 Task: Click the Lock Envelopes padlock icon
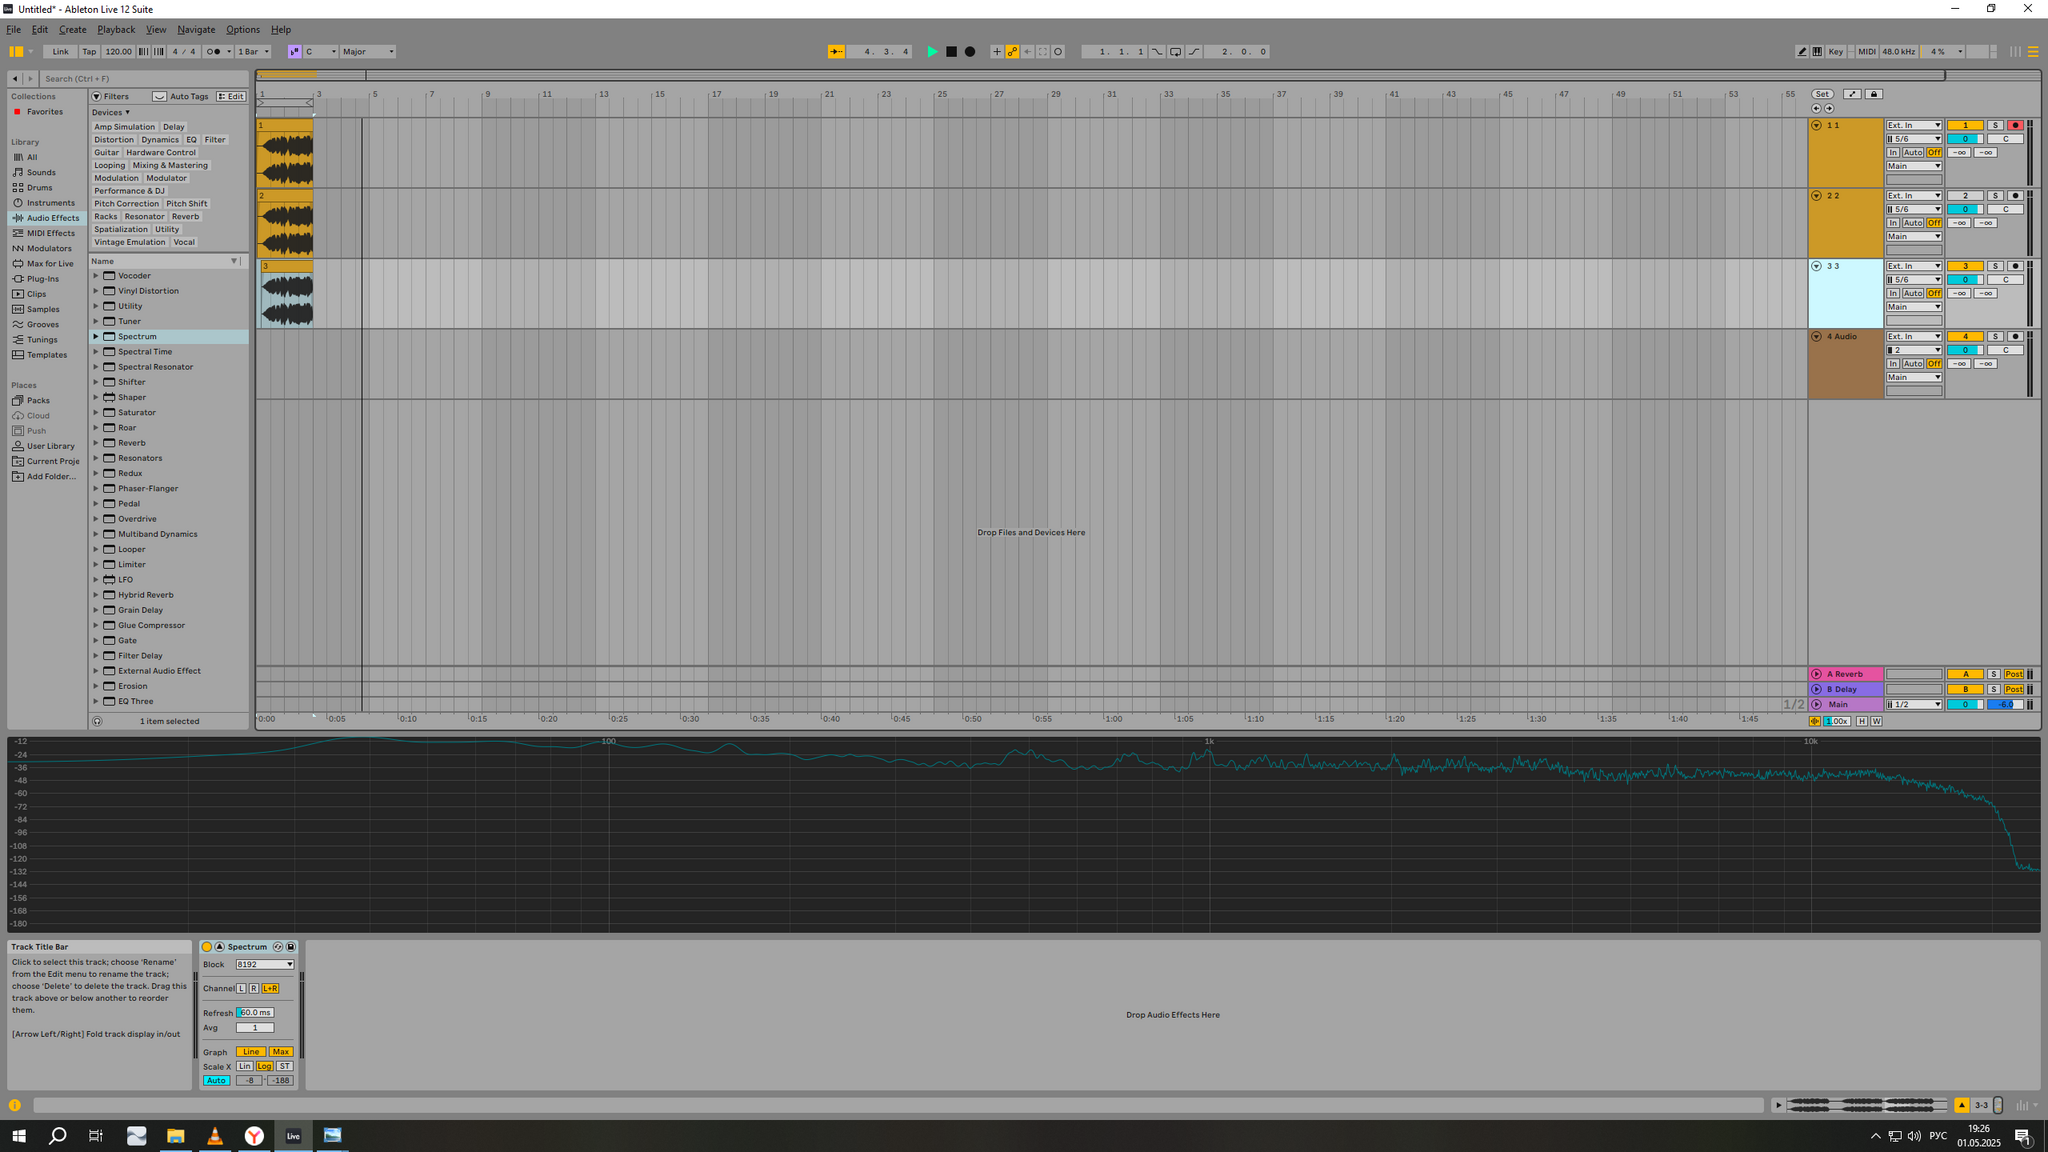coord(1874,94)
